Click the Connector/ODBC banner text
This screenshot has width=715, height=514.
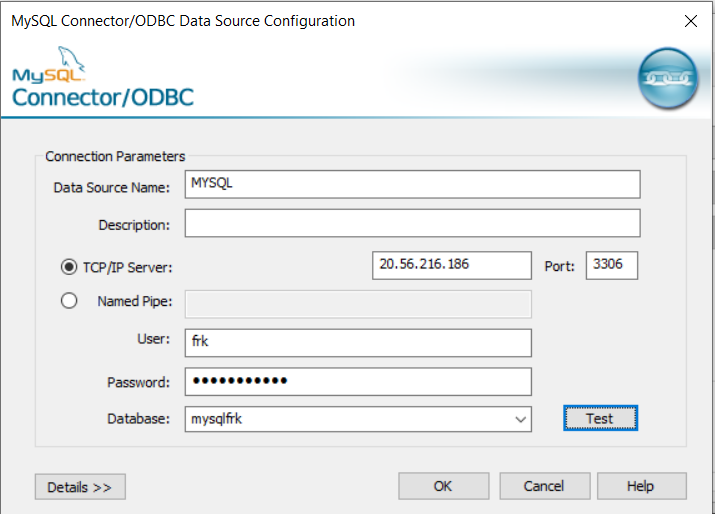[103, 98]
